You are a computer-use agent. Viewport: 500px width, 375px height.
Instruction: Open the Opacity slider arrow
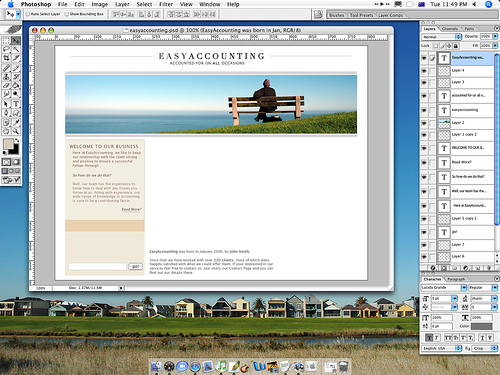495,36
